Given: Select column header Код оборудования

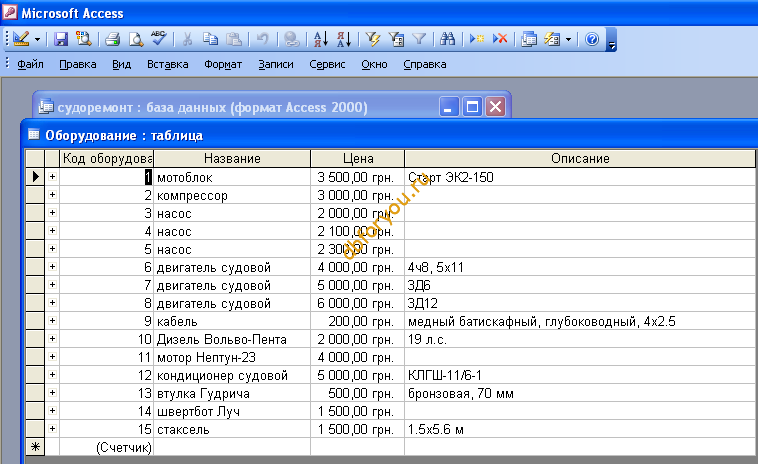Looking at the screenshot, I should 107,159.
